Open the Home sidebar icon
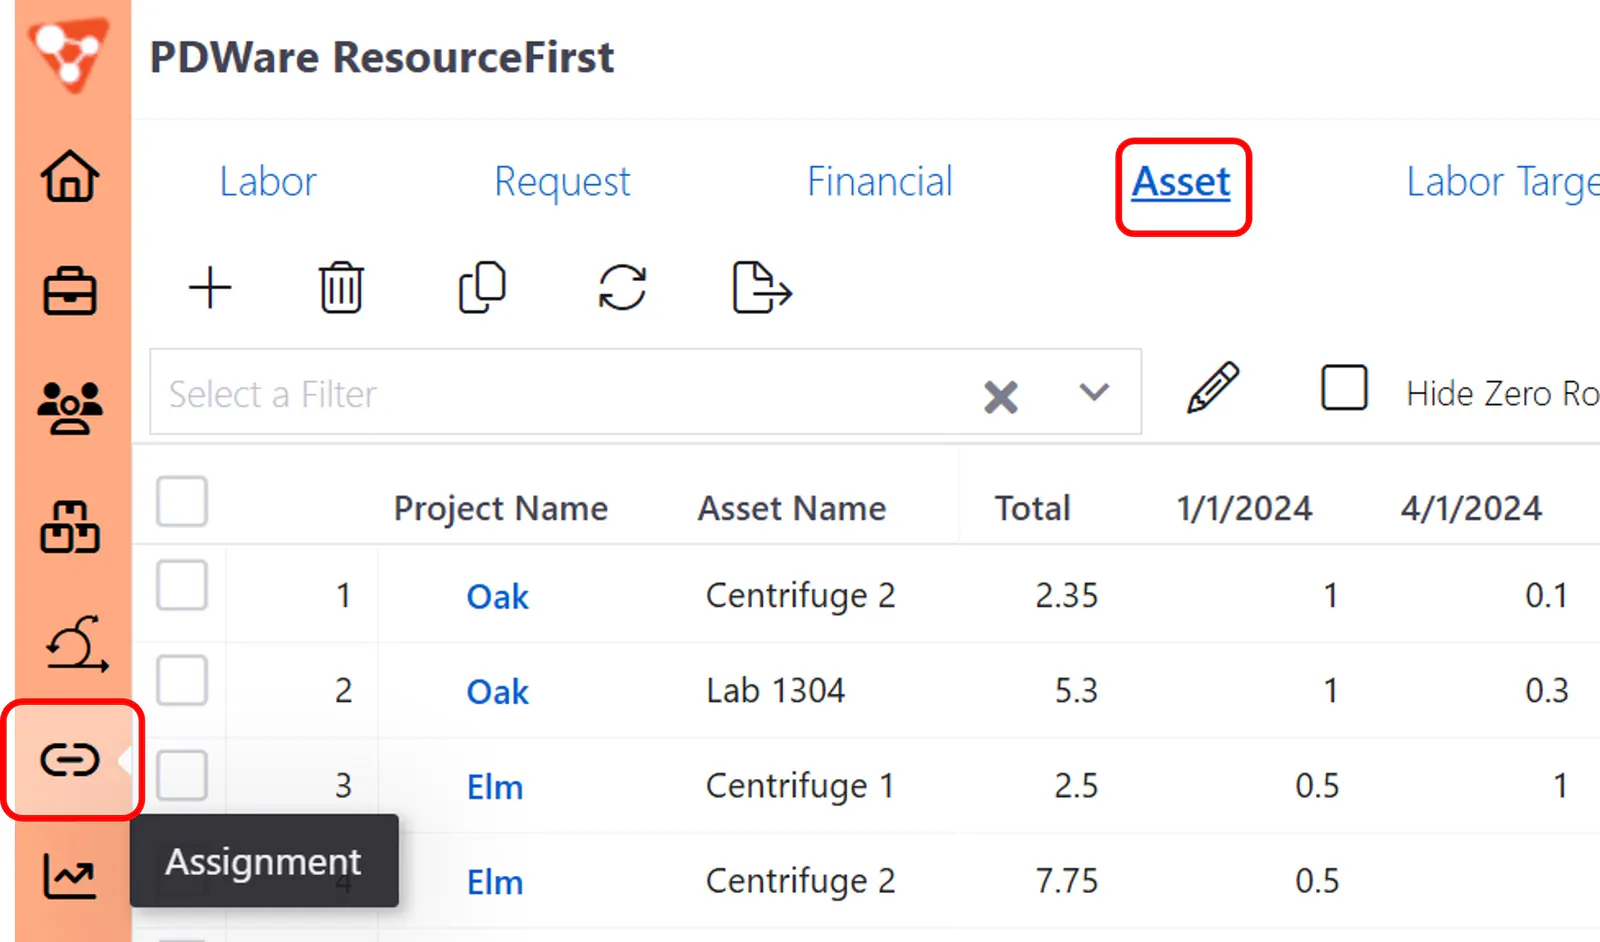The height and width of the screenshot is (942, 1600). [70, 176]
